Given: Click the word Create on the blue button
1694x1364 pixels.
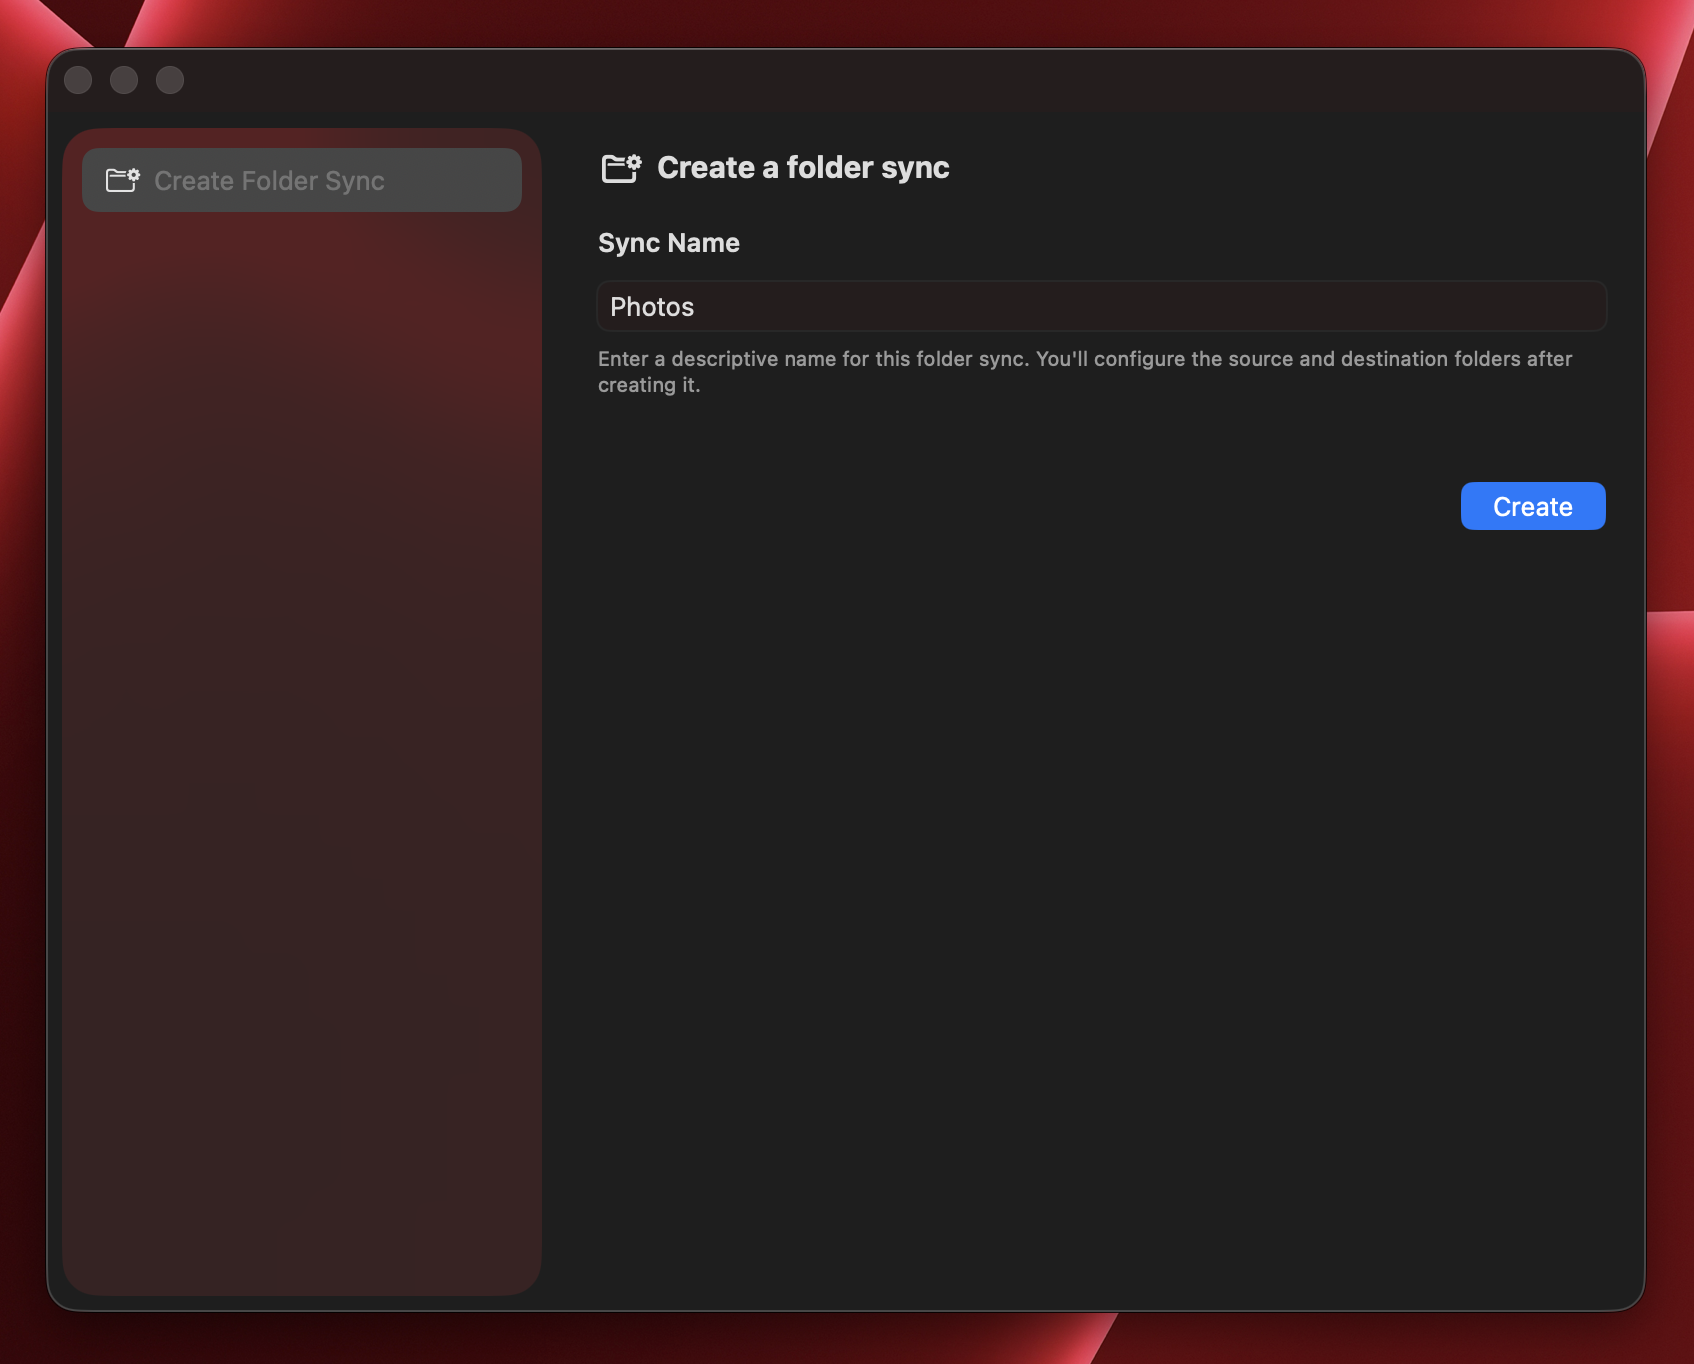Looking at the screenshot, I should click(x=1532, y=507).
